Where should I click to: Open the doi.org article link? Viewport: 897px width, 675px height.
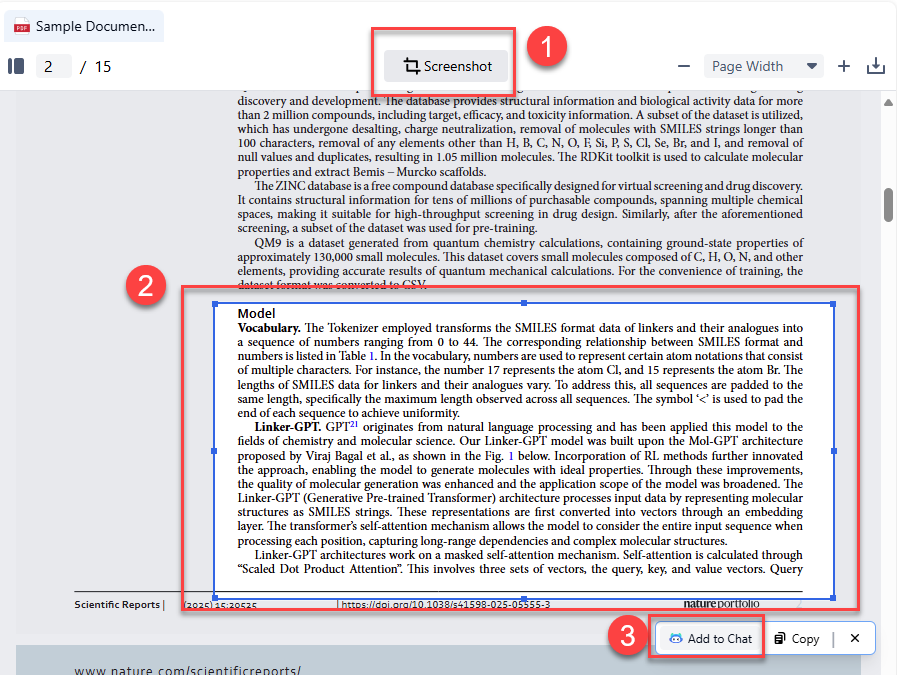point(445,604)
